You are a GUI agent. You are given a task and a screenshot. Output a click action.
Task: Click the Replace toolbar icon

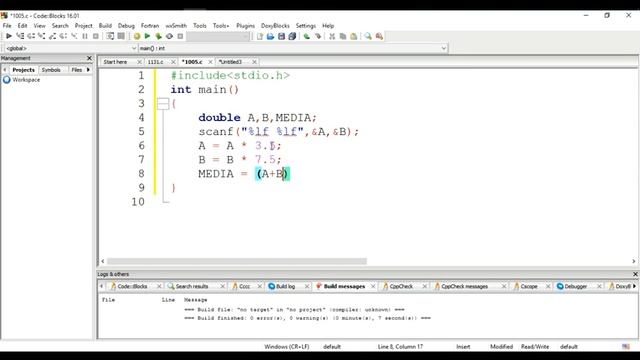[379, 36]
